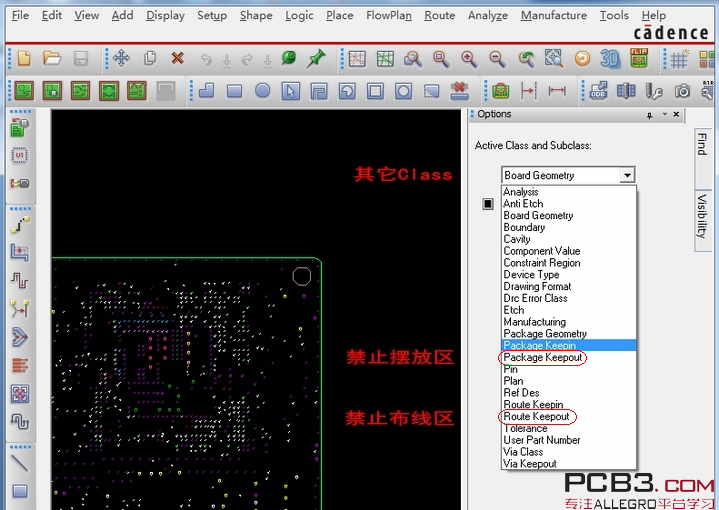
Task: Click the Unrats All toolbar icon
Action: [x=357, y=59]
